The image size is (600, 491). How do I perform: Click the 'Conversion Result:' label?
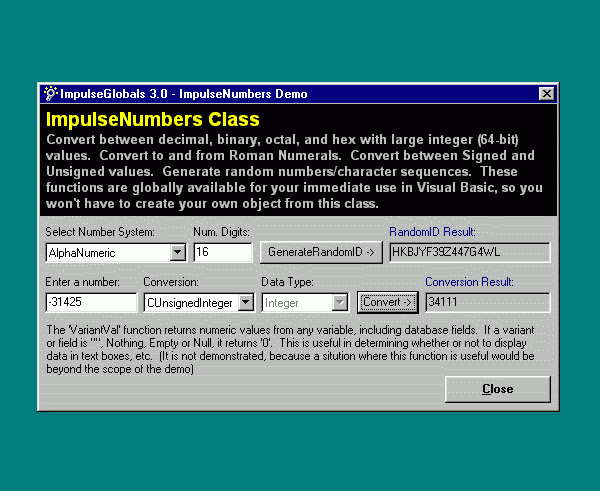pos(470,282)
